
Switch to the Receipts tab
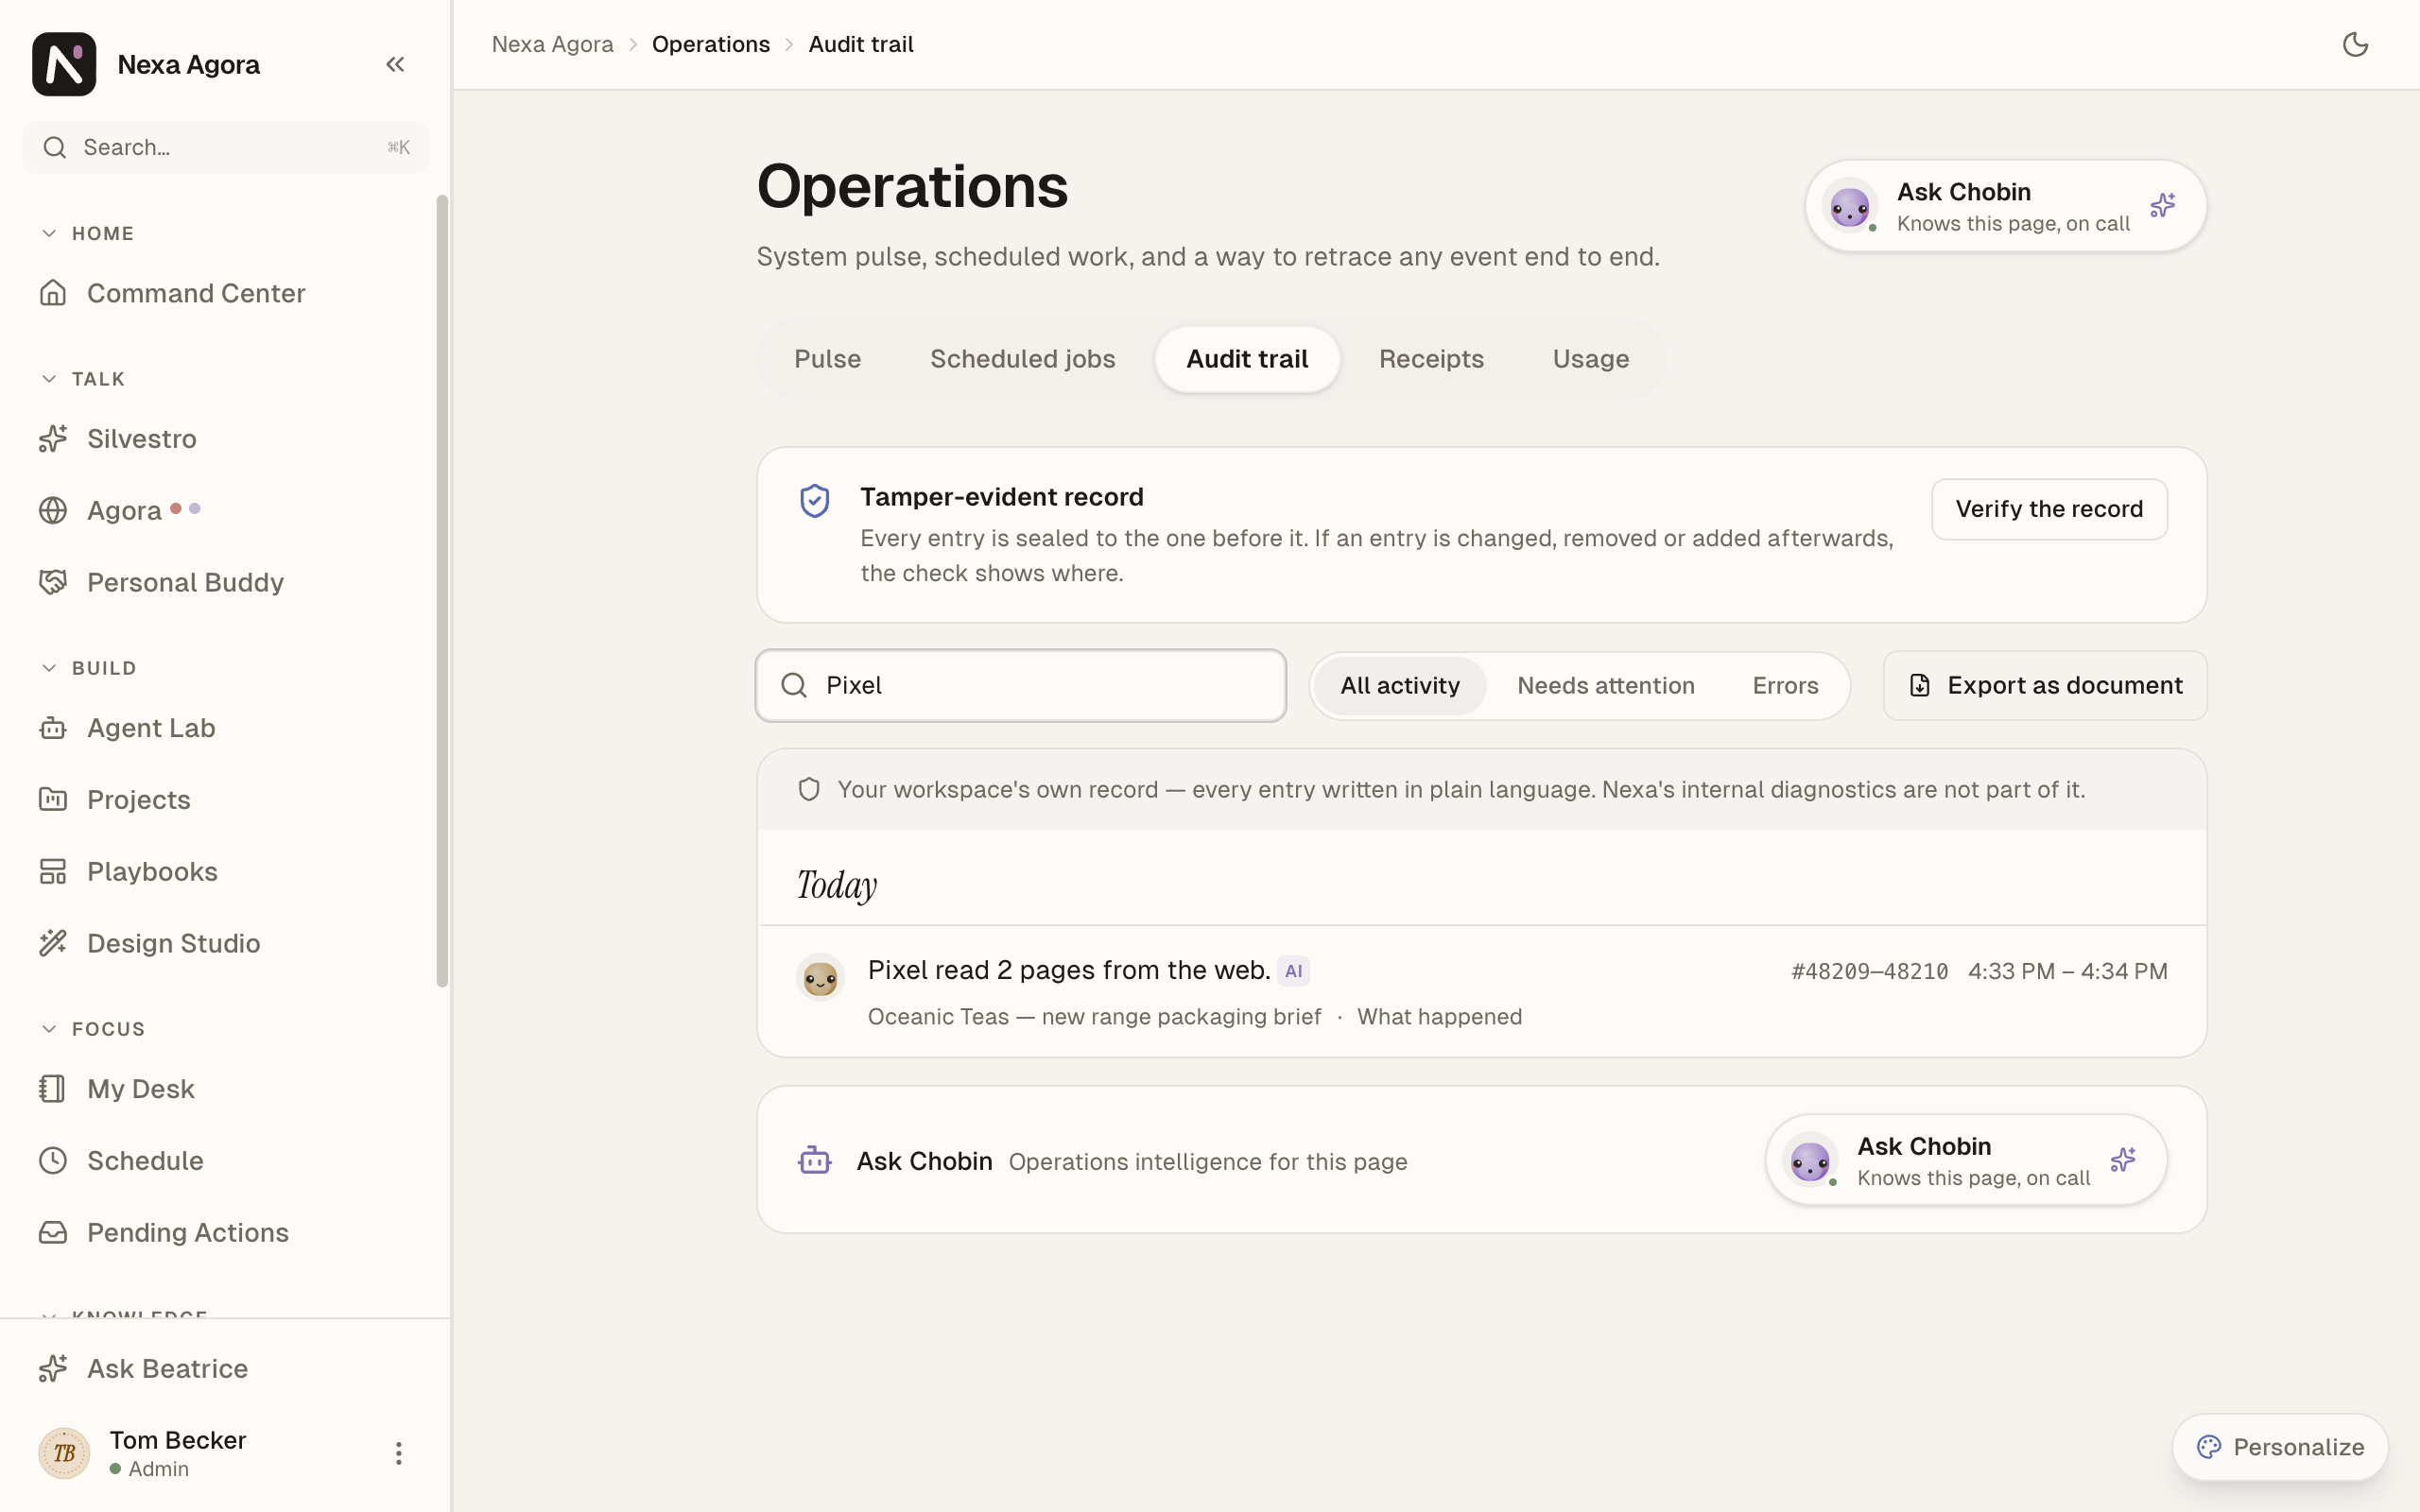[x=1431, y=359]
